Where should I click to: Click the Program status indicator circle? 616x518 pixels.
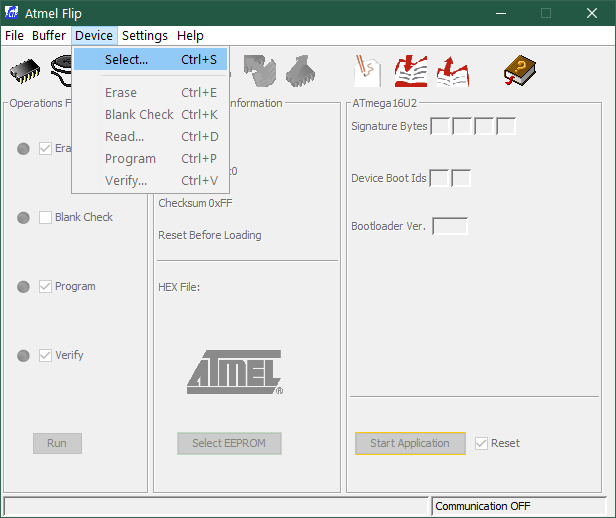[x=23, y=287]
